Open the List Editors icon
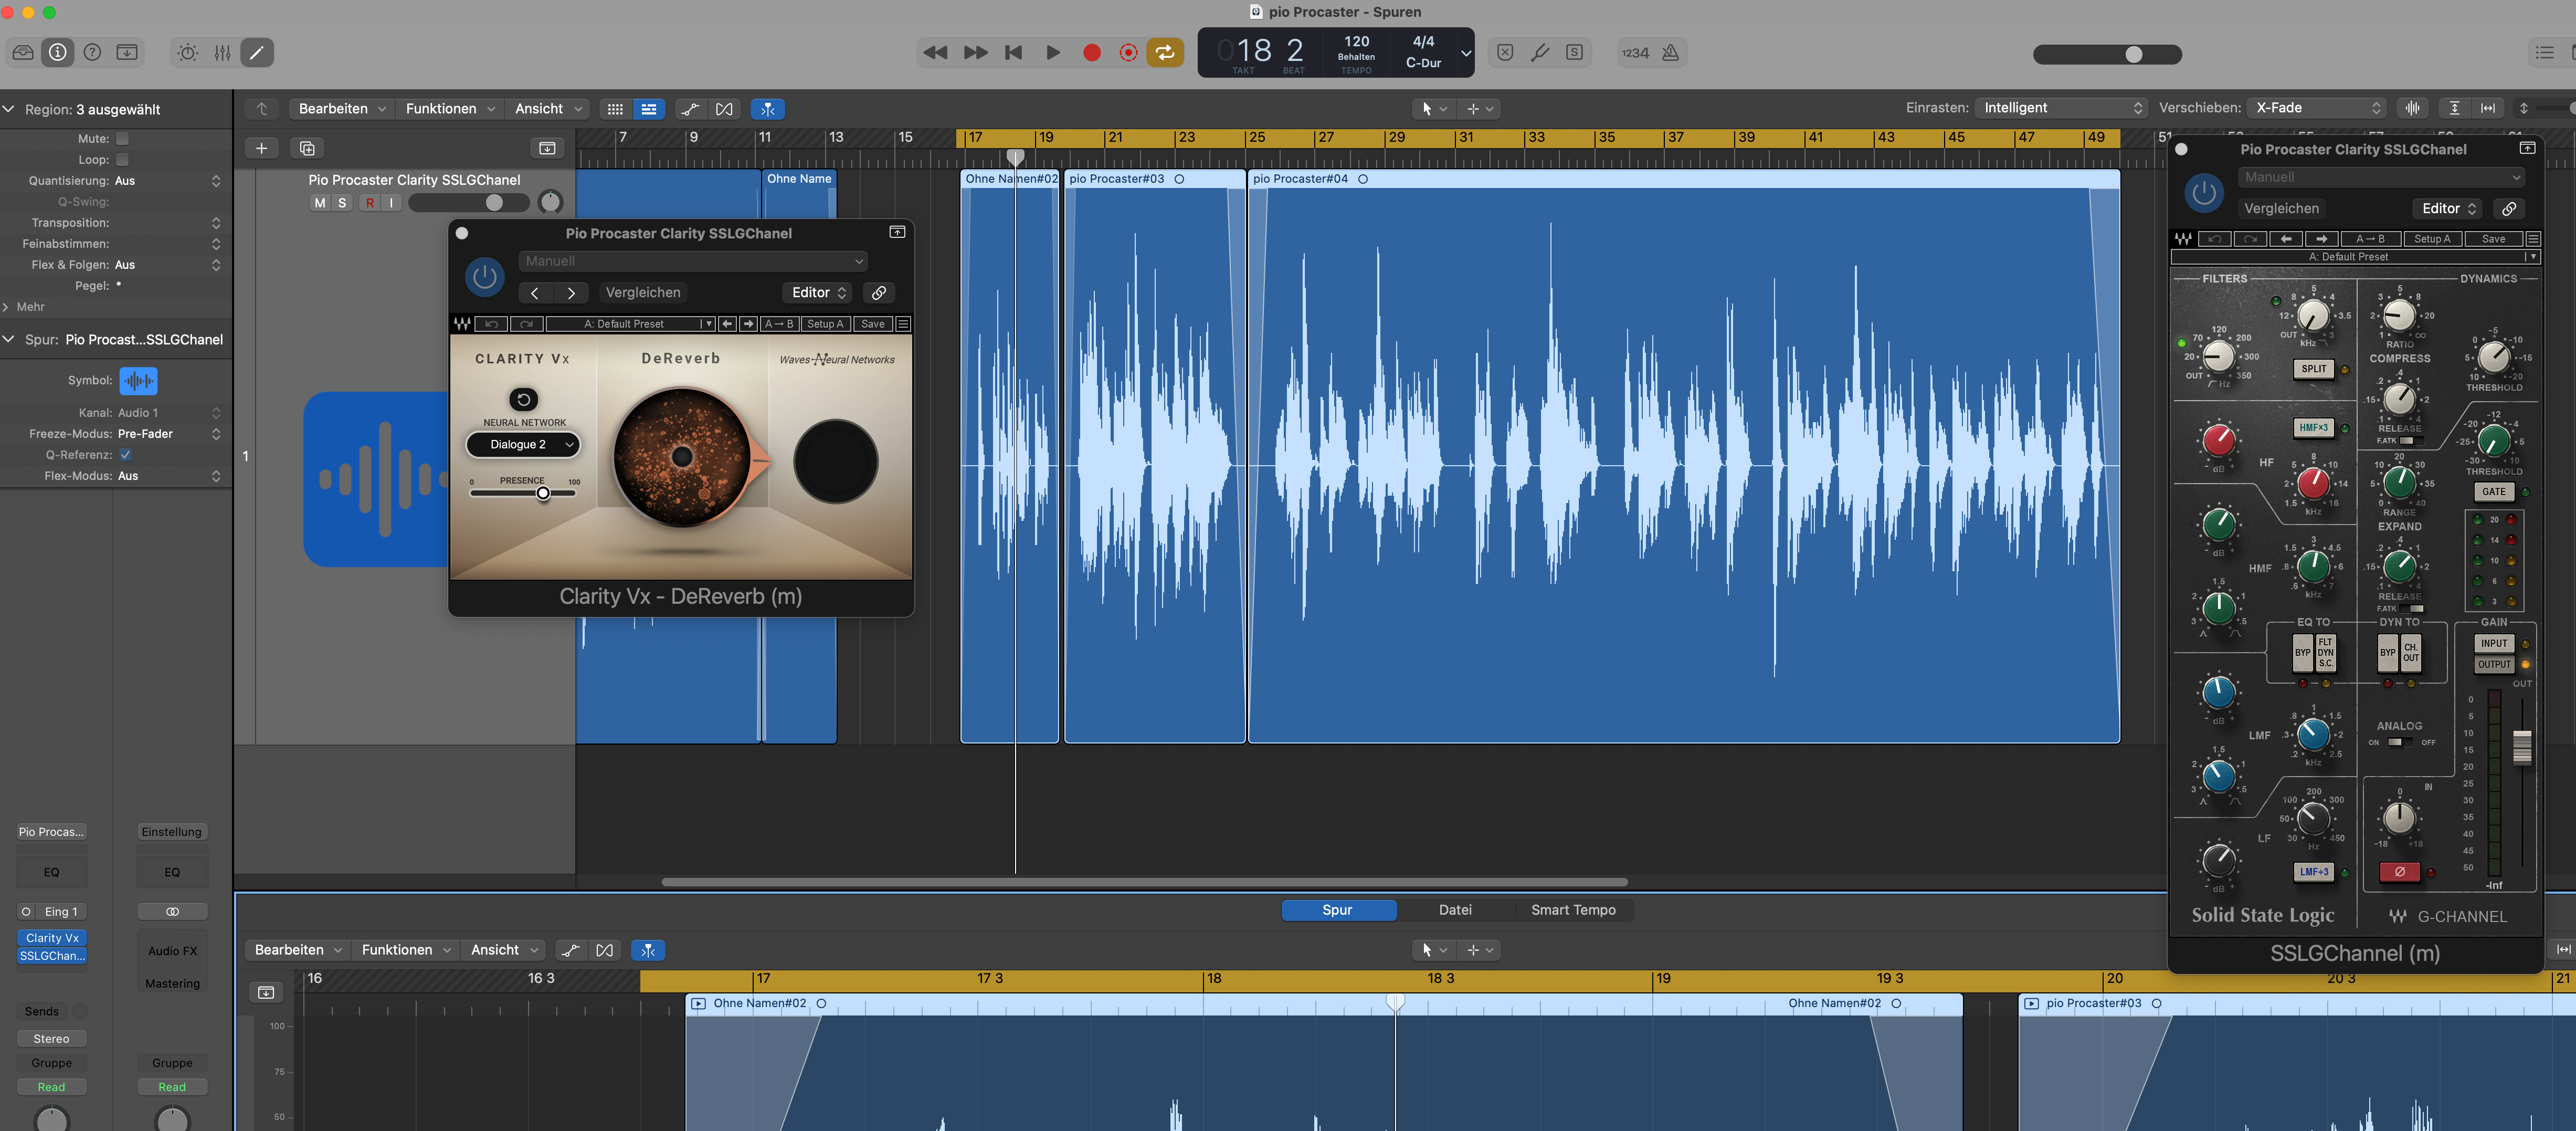 2545,52
